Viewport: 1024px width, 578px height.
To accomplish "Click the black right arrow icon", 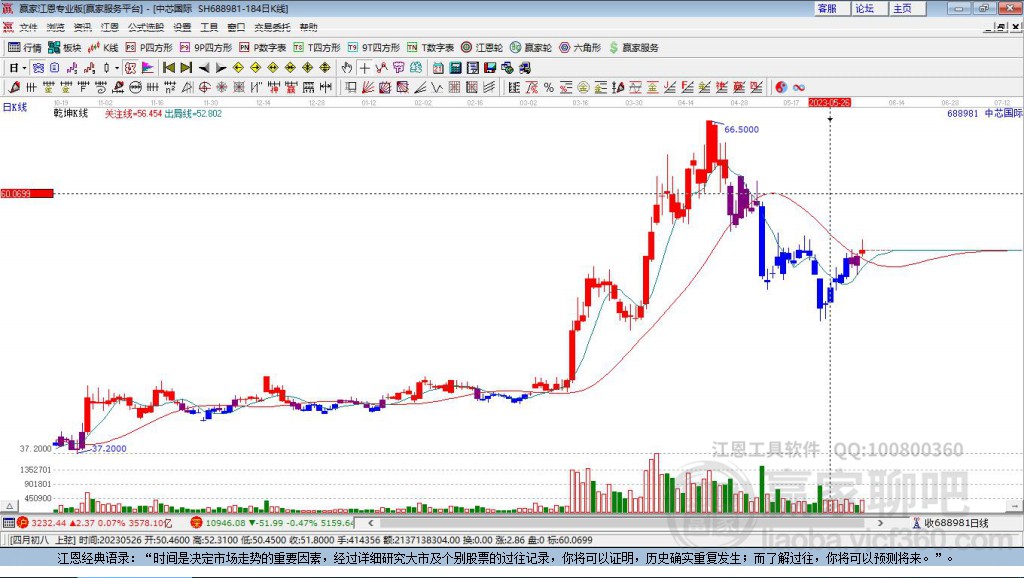I will [x=221, y=68].
